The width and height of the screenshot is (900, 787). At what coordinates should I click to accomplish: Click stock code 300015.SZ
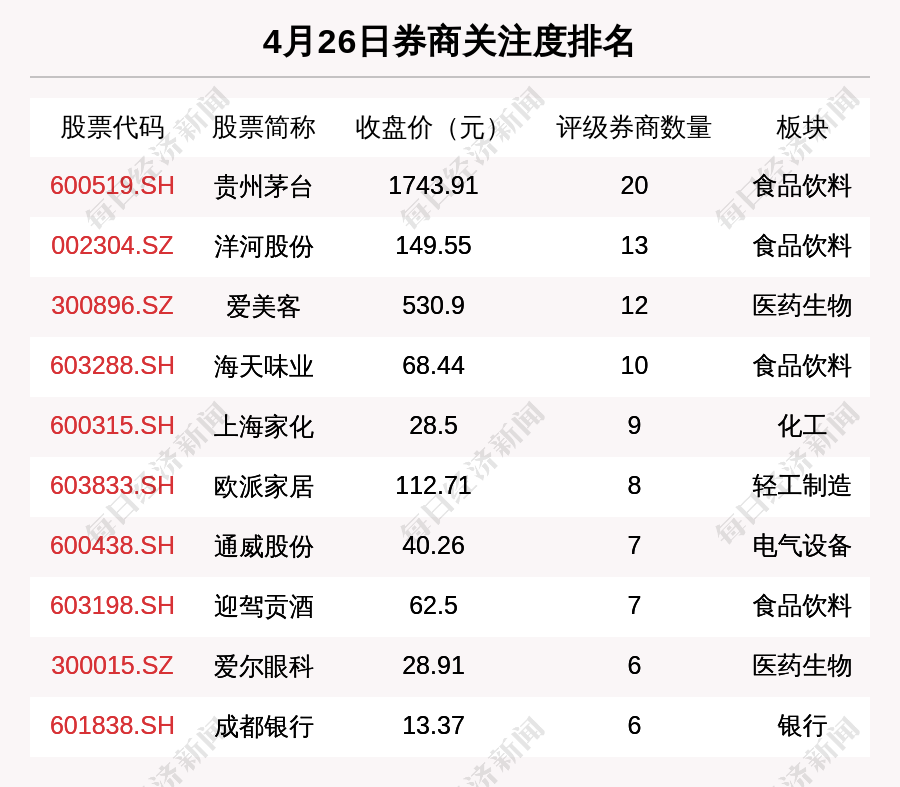point(112,666)
